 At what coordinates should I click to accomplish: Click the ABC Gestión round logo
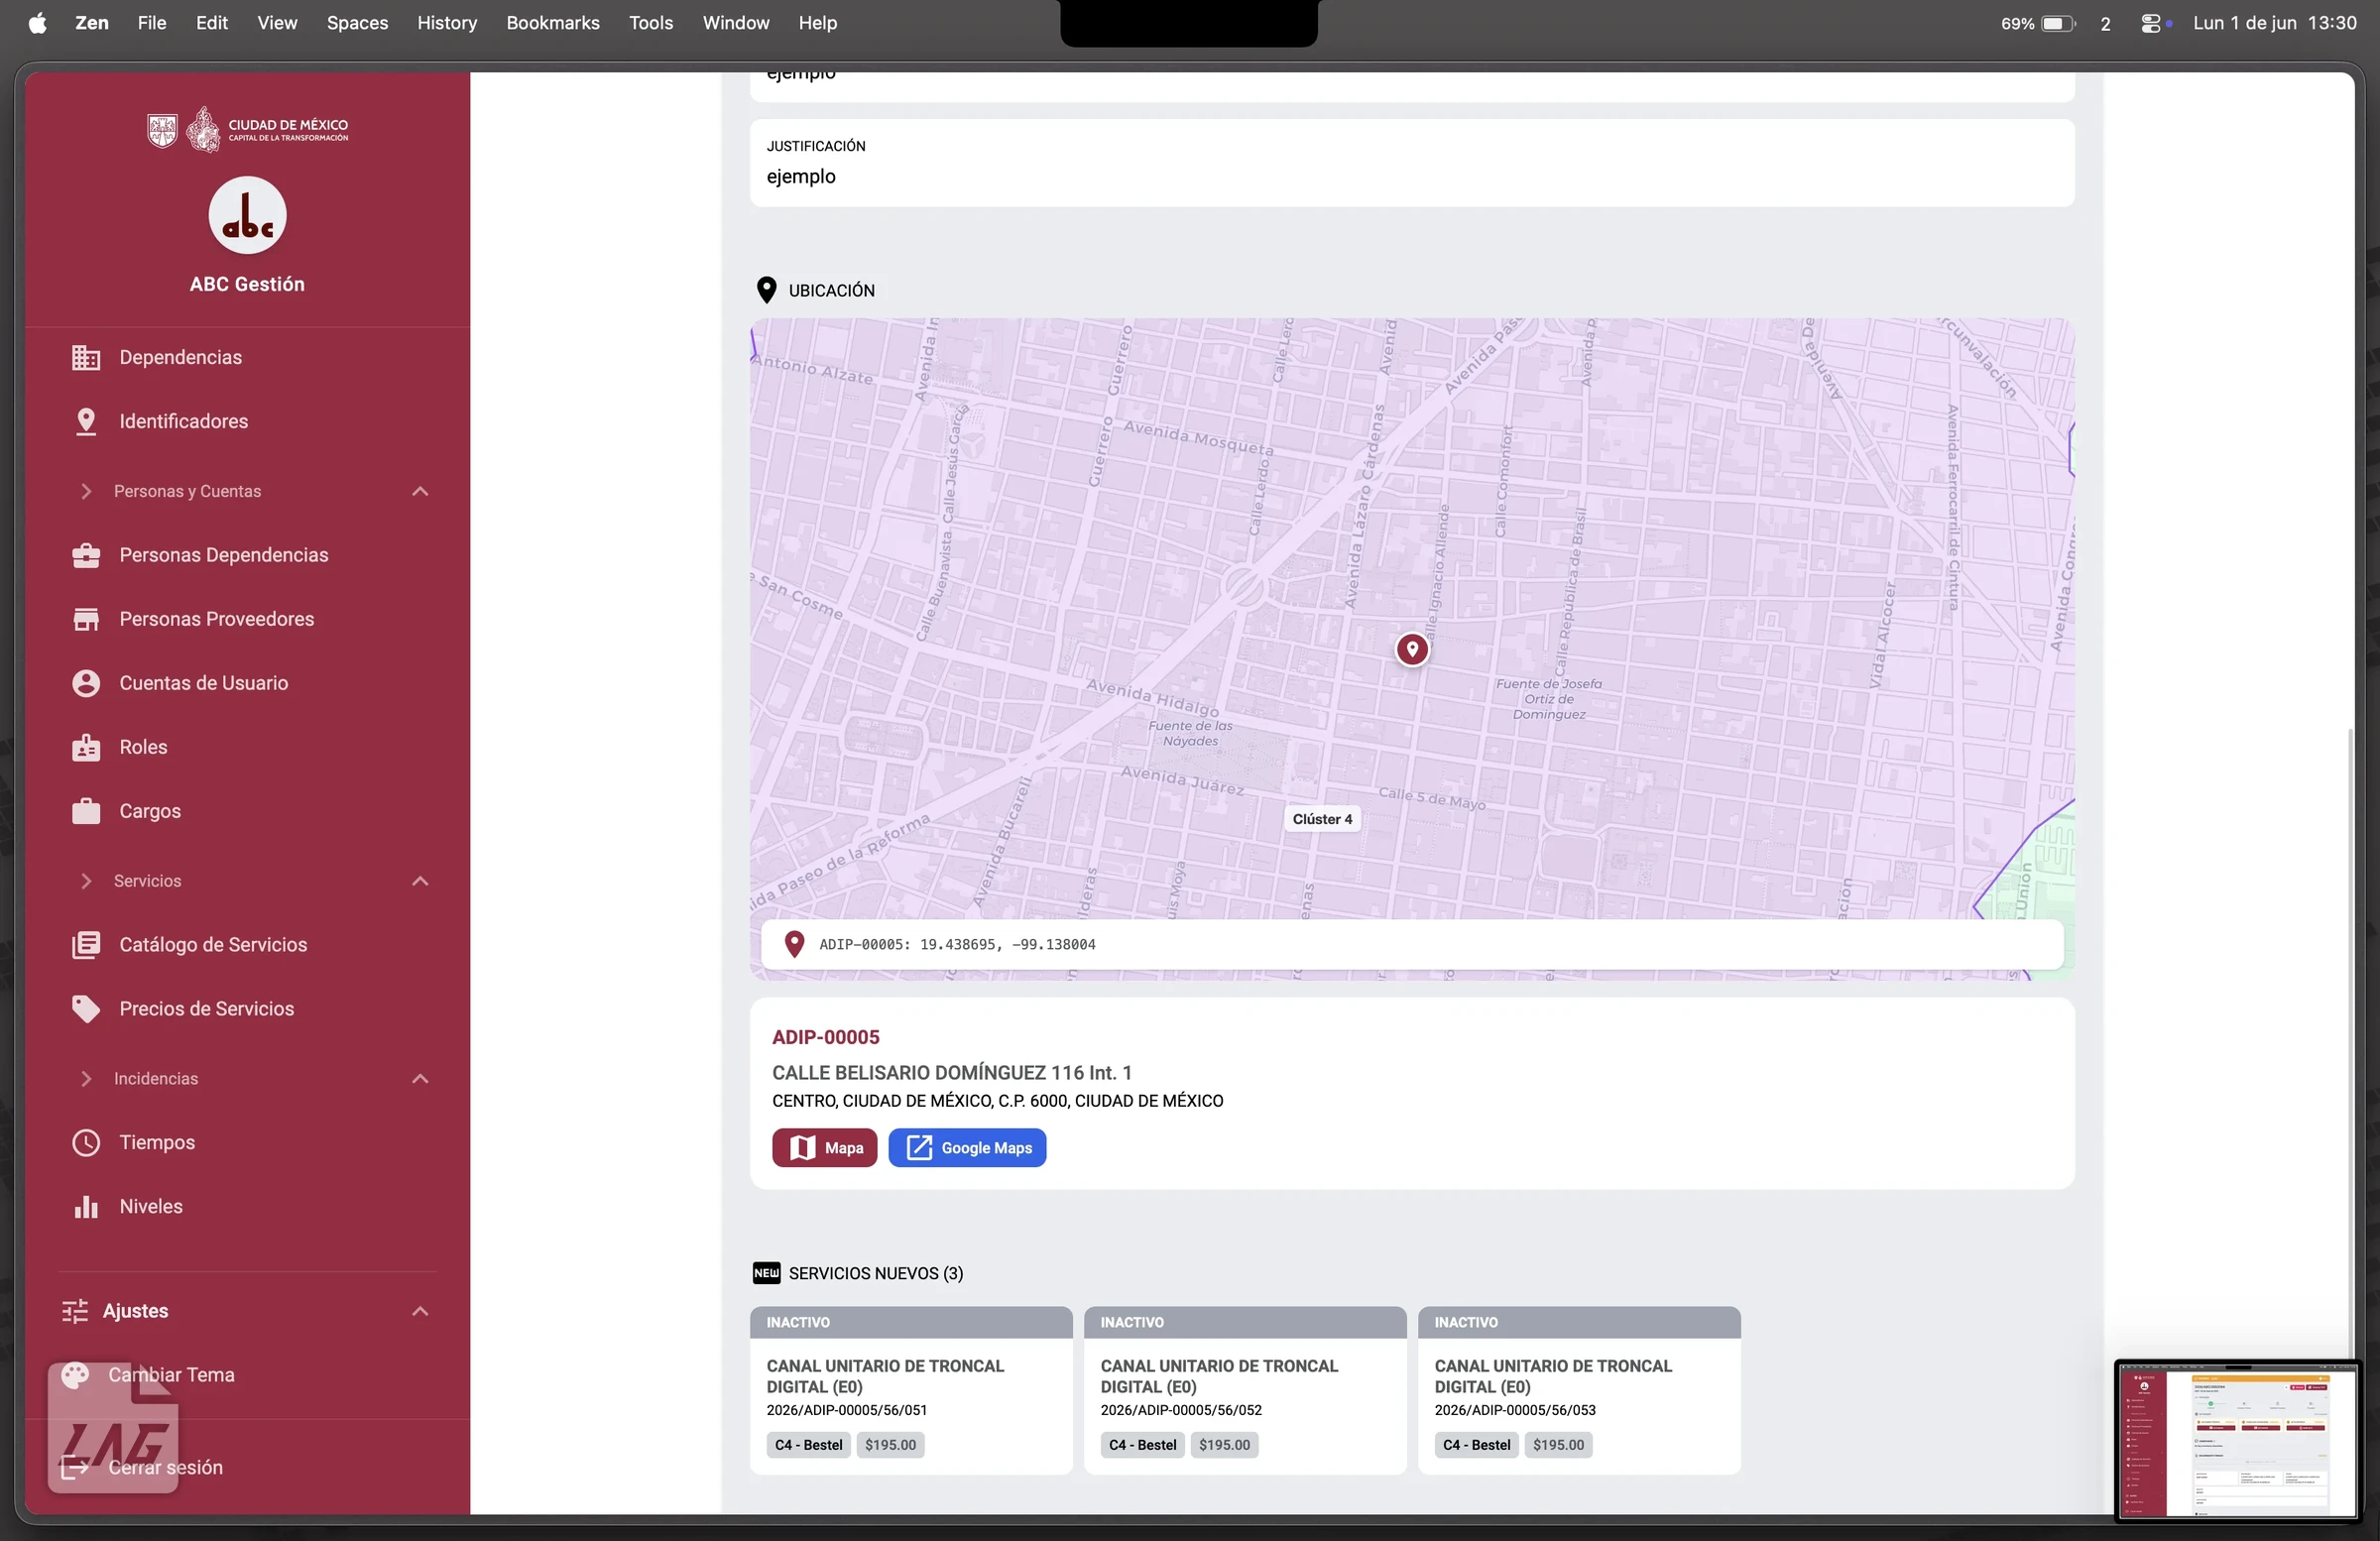247,215
